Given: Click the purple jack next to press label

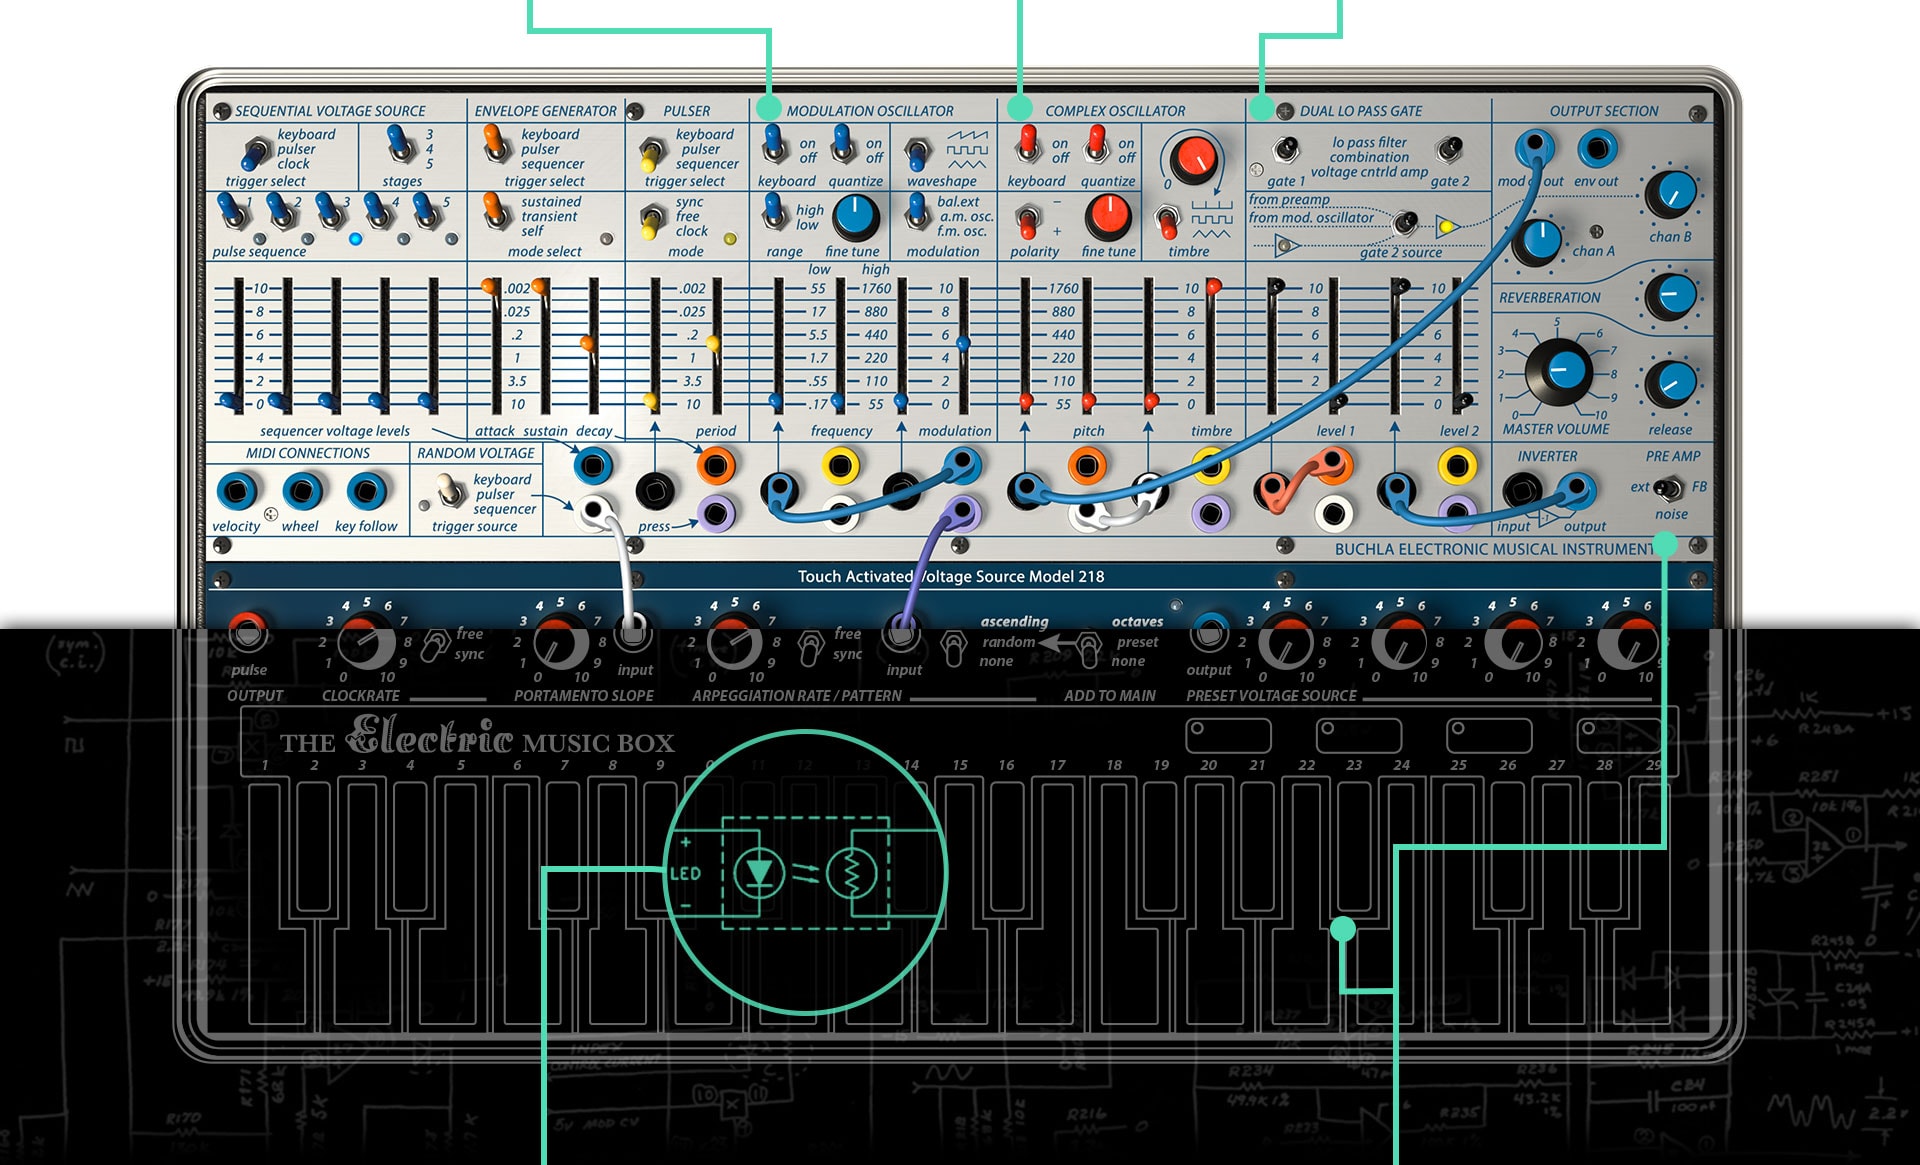Looking at the screenshot, I should point(716,513).
